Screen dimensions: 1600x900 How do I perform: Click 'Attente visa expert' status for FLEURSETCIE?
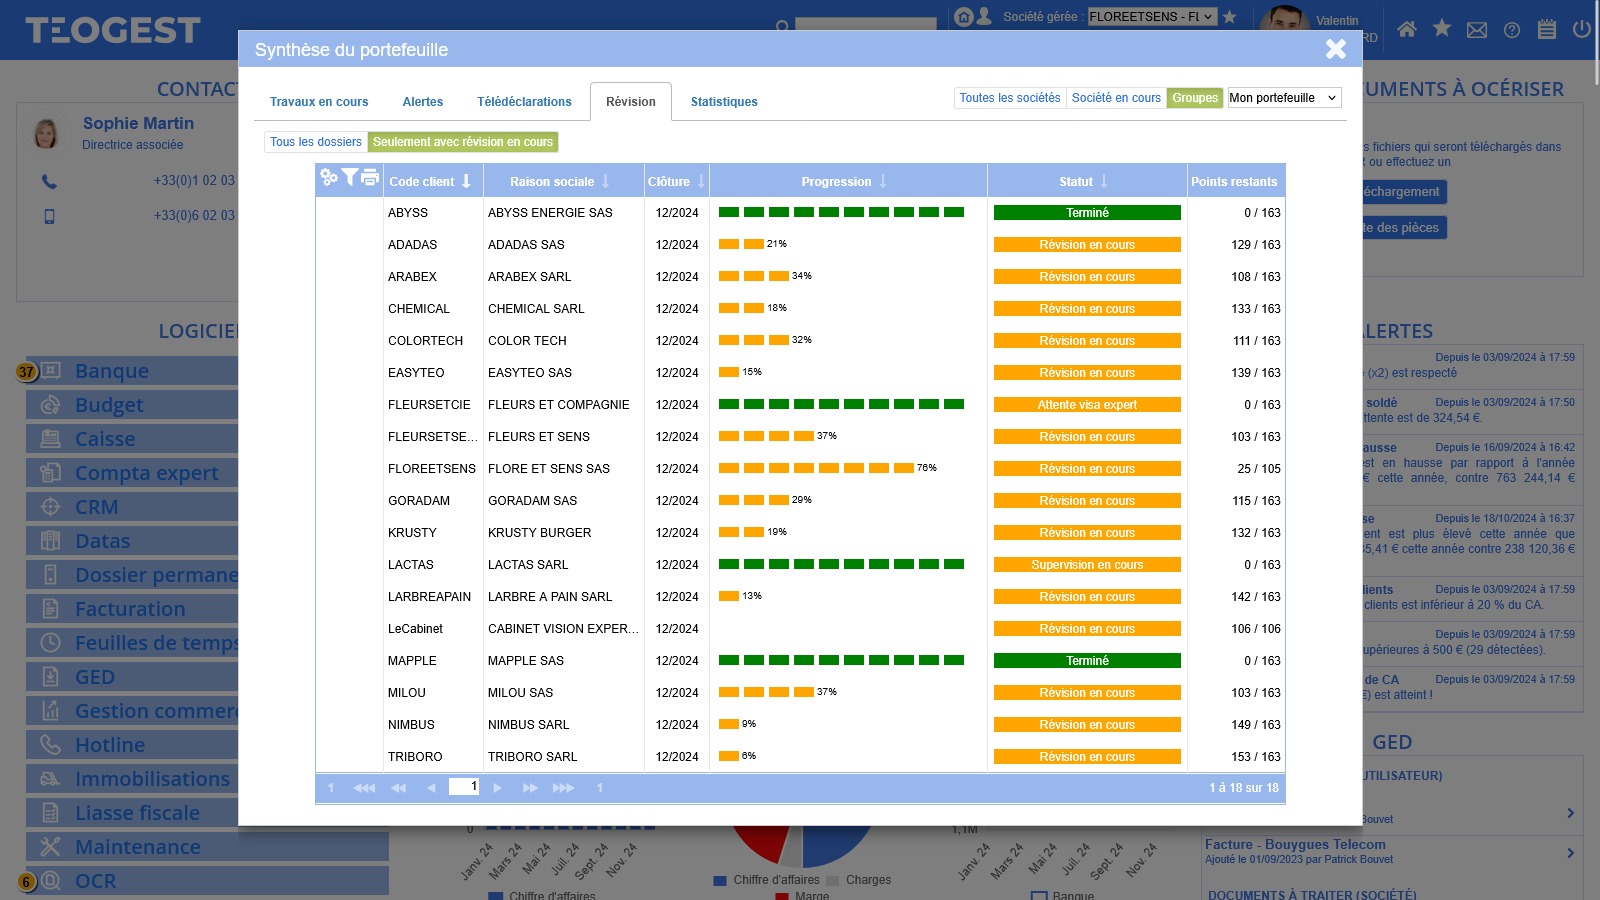(x=1087, y=405)
